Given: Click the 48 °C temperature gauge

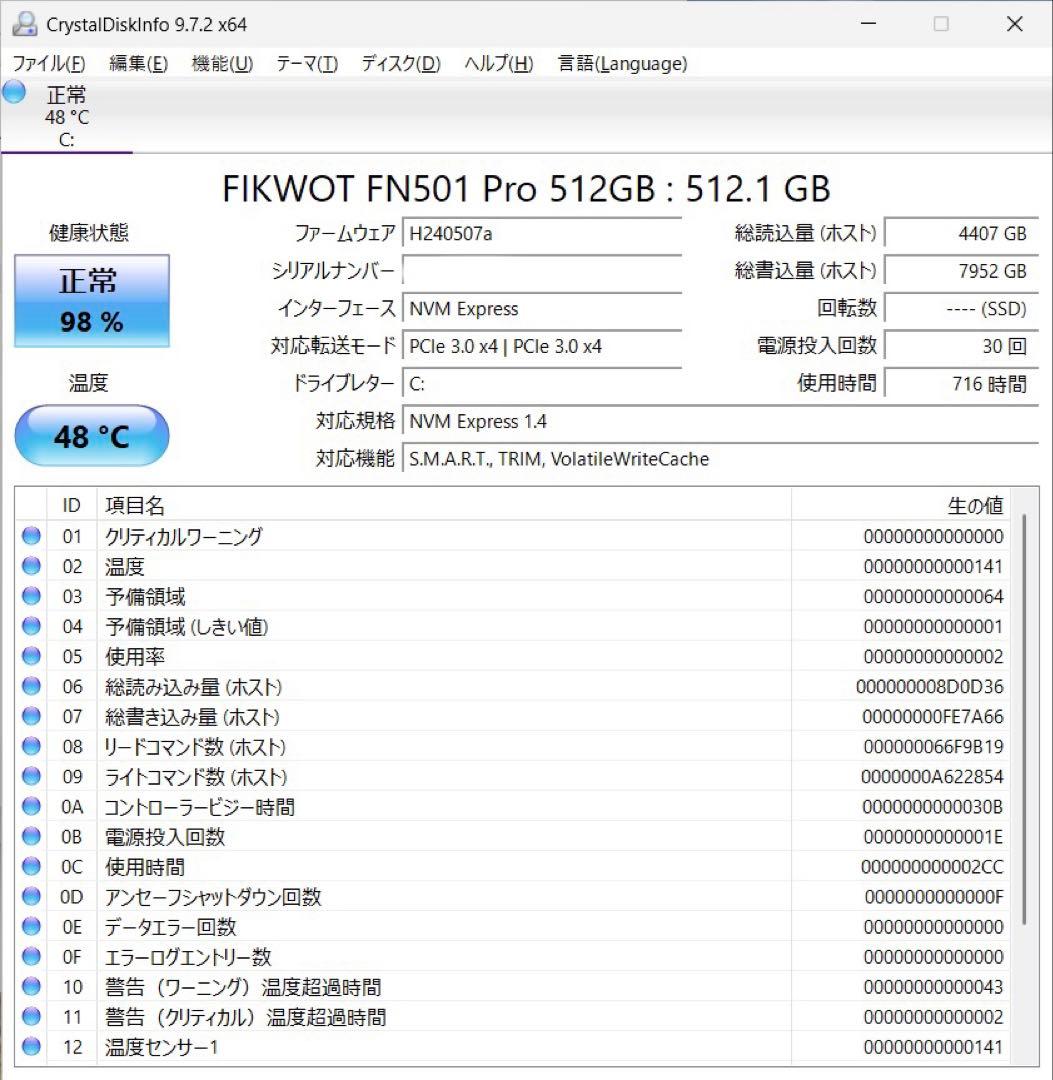Looking at the screenshot, I should [x=92, y=435].
